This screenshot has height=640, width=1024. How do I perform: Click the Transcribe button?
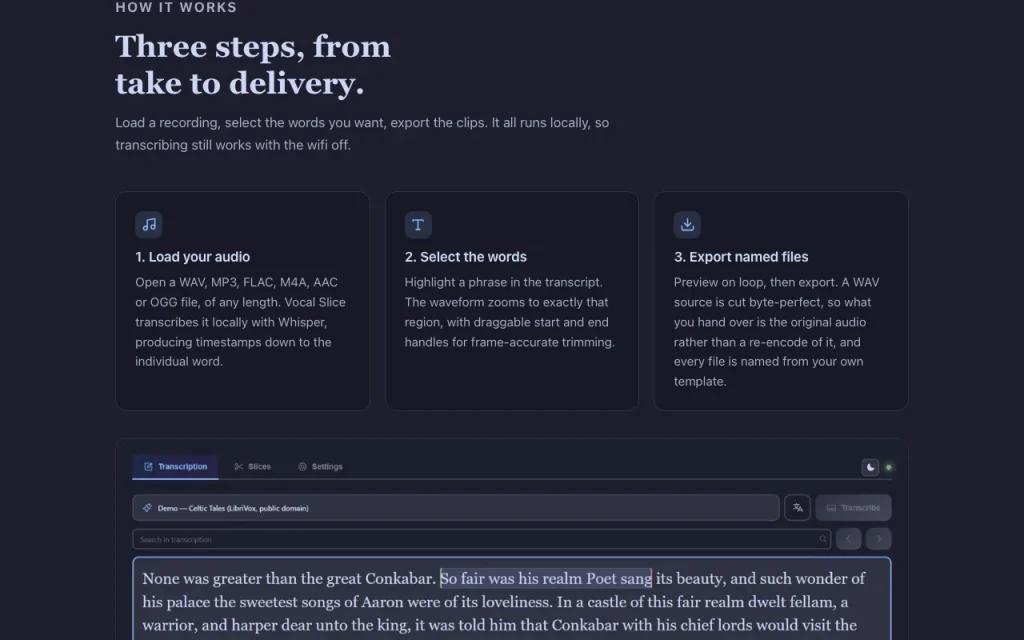[x=853, y=507]
